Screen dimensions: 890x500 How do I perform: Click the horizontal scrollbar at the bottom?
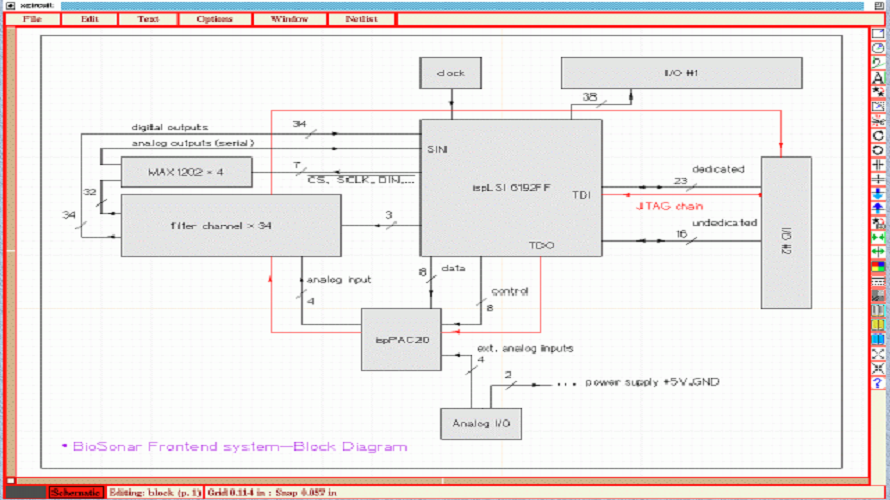[x=443, y=481]
